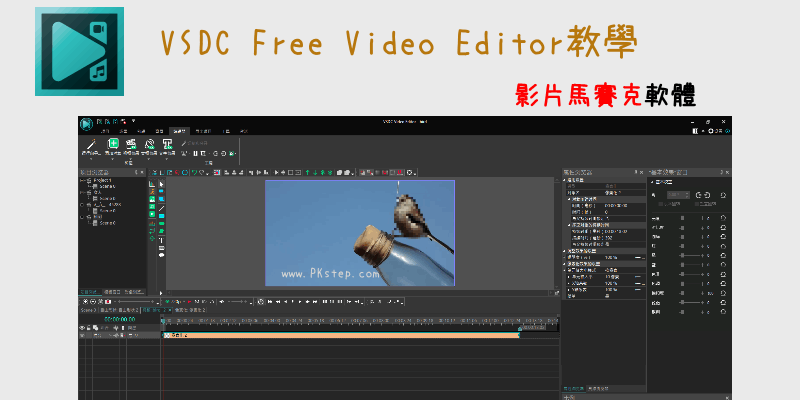Click the green plus Add Object icon
The image size is (800, 400).
tap(113, 144)
